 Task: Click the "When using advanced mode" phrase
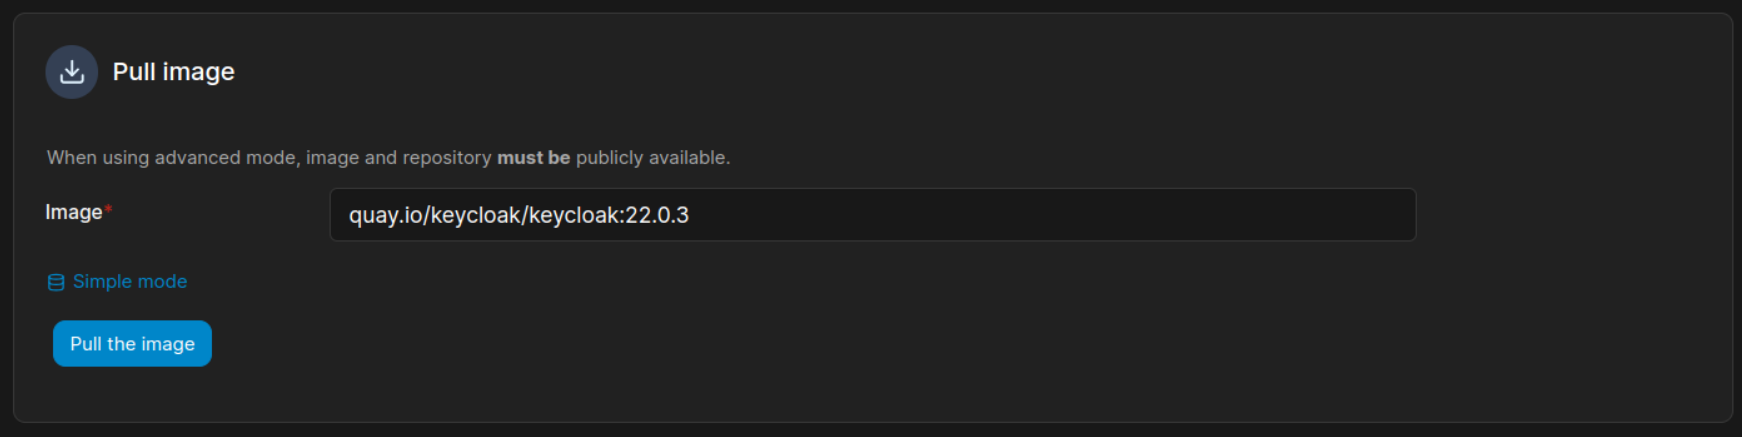click(x=171, y=158)
